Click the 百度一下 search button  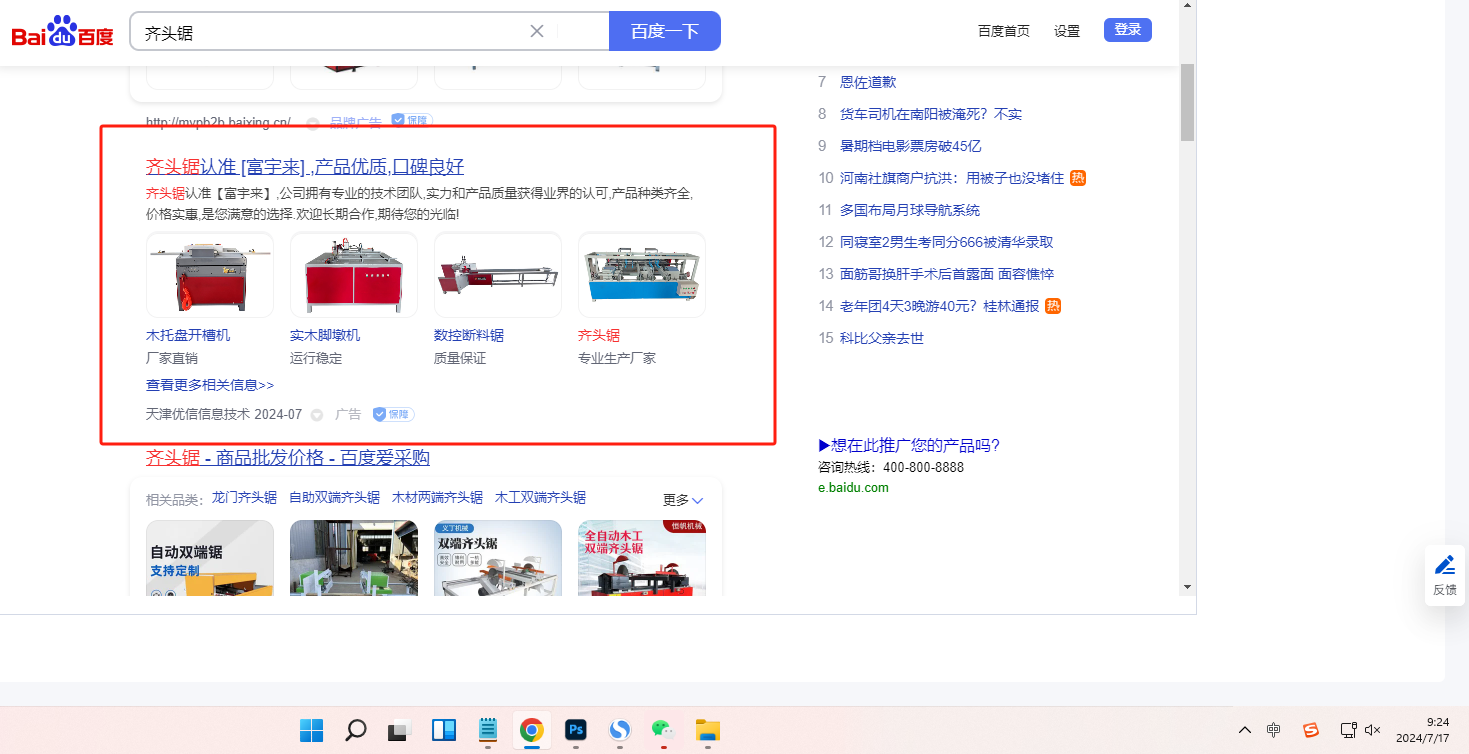664,31
